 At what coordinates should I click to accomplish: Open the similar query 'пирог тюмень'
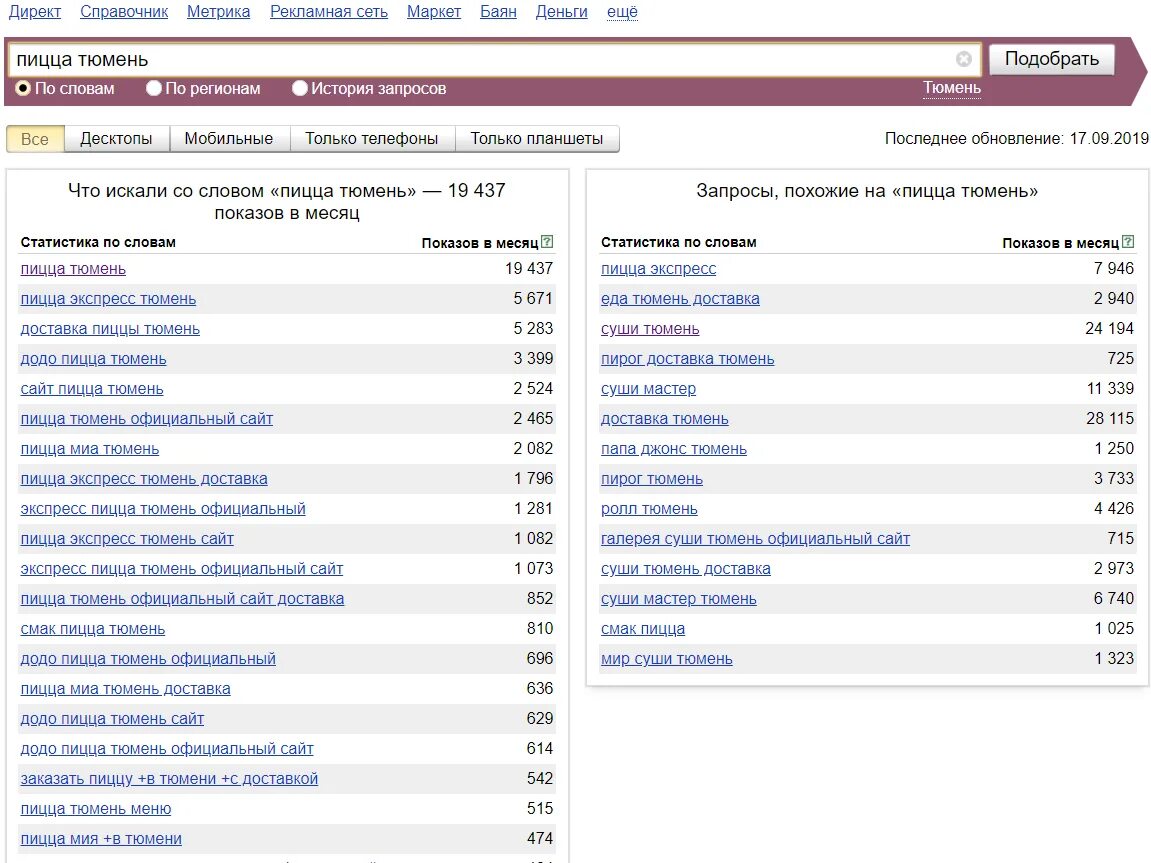pyautogui.click(x=652, y=479)
